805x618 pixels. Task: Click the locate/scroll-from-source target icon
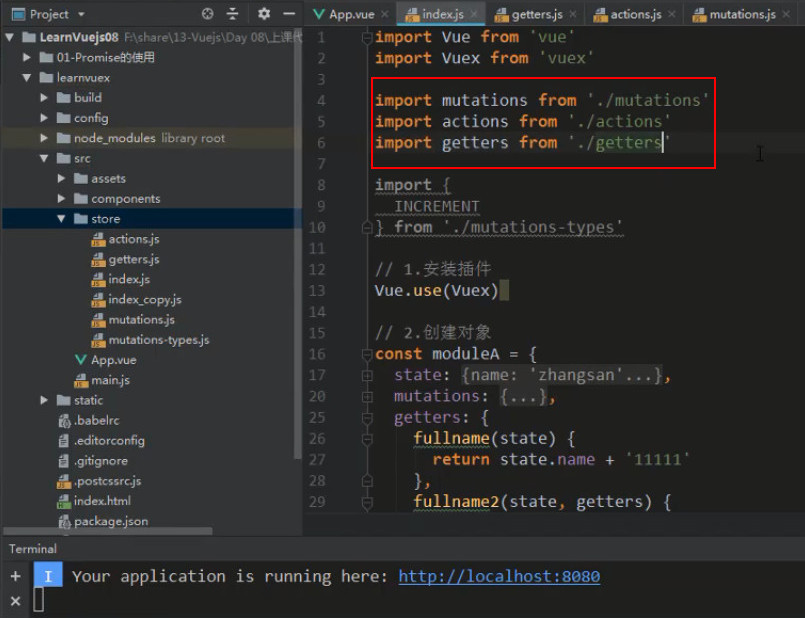(x=207, y=14)
